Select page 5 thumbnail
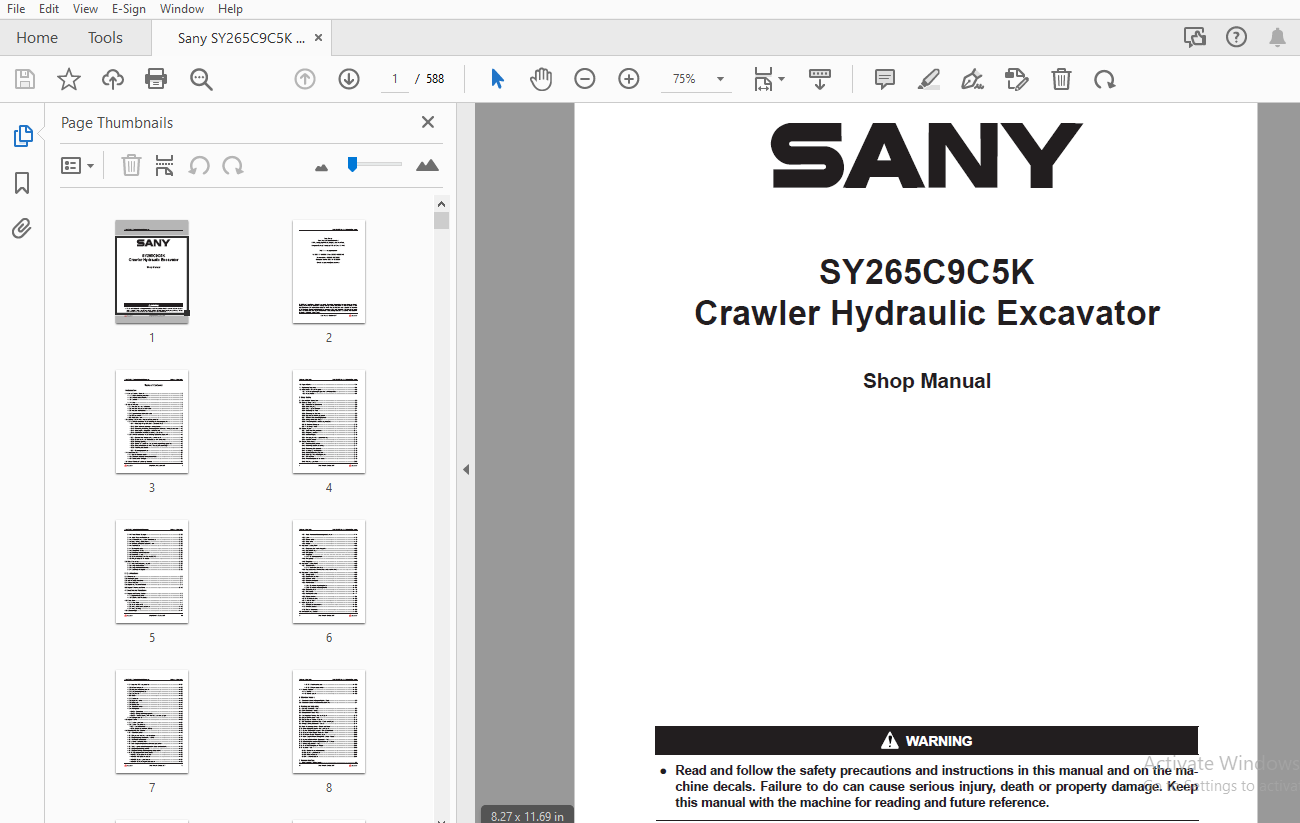This screenshot has width=1300, height=823. click(152, 571)
